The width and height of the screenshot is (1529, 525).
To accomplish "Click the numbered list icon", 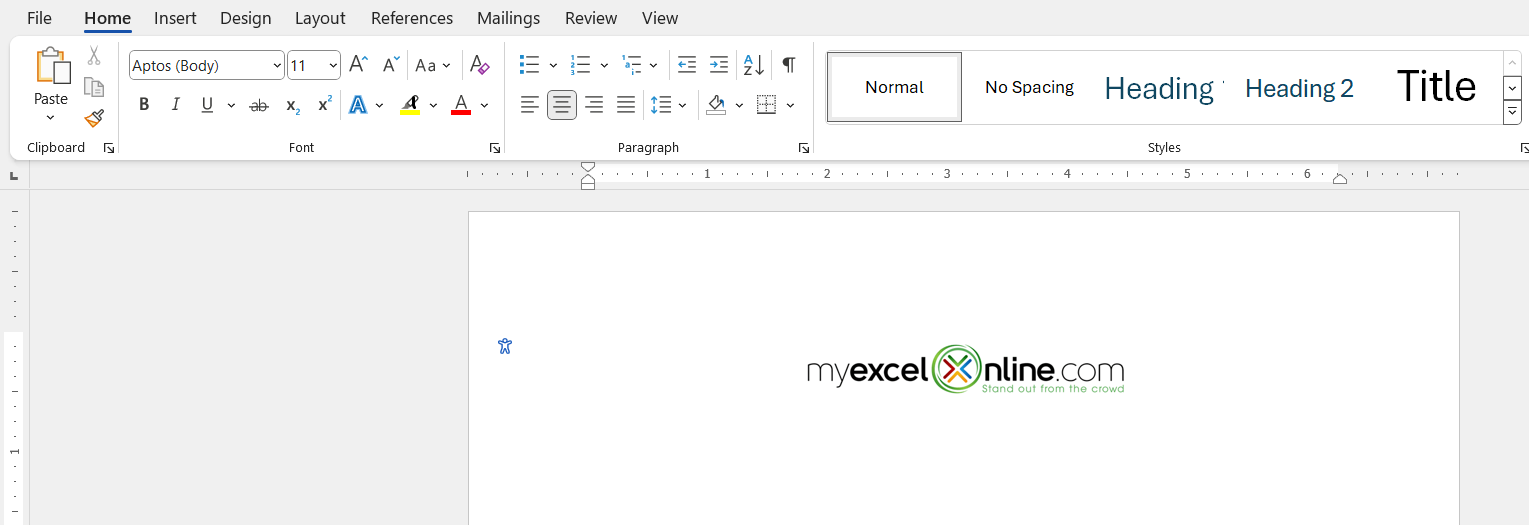I will [x=581, y=65].
